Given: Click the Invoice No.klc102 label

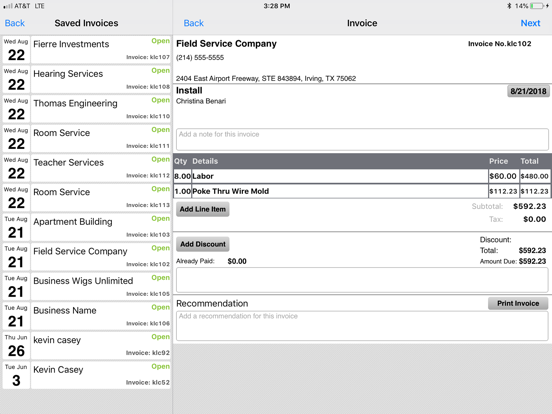Looking at the screenshot, I should point(500,44).
